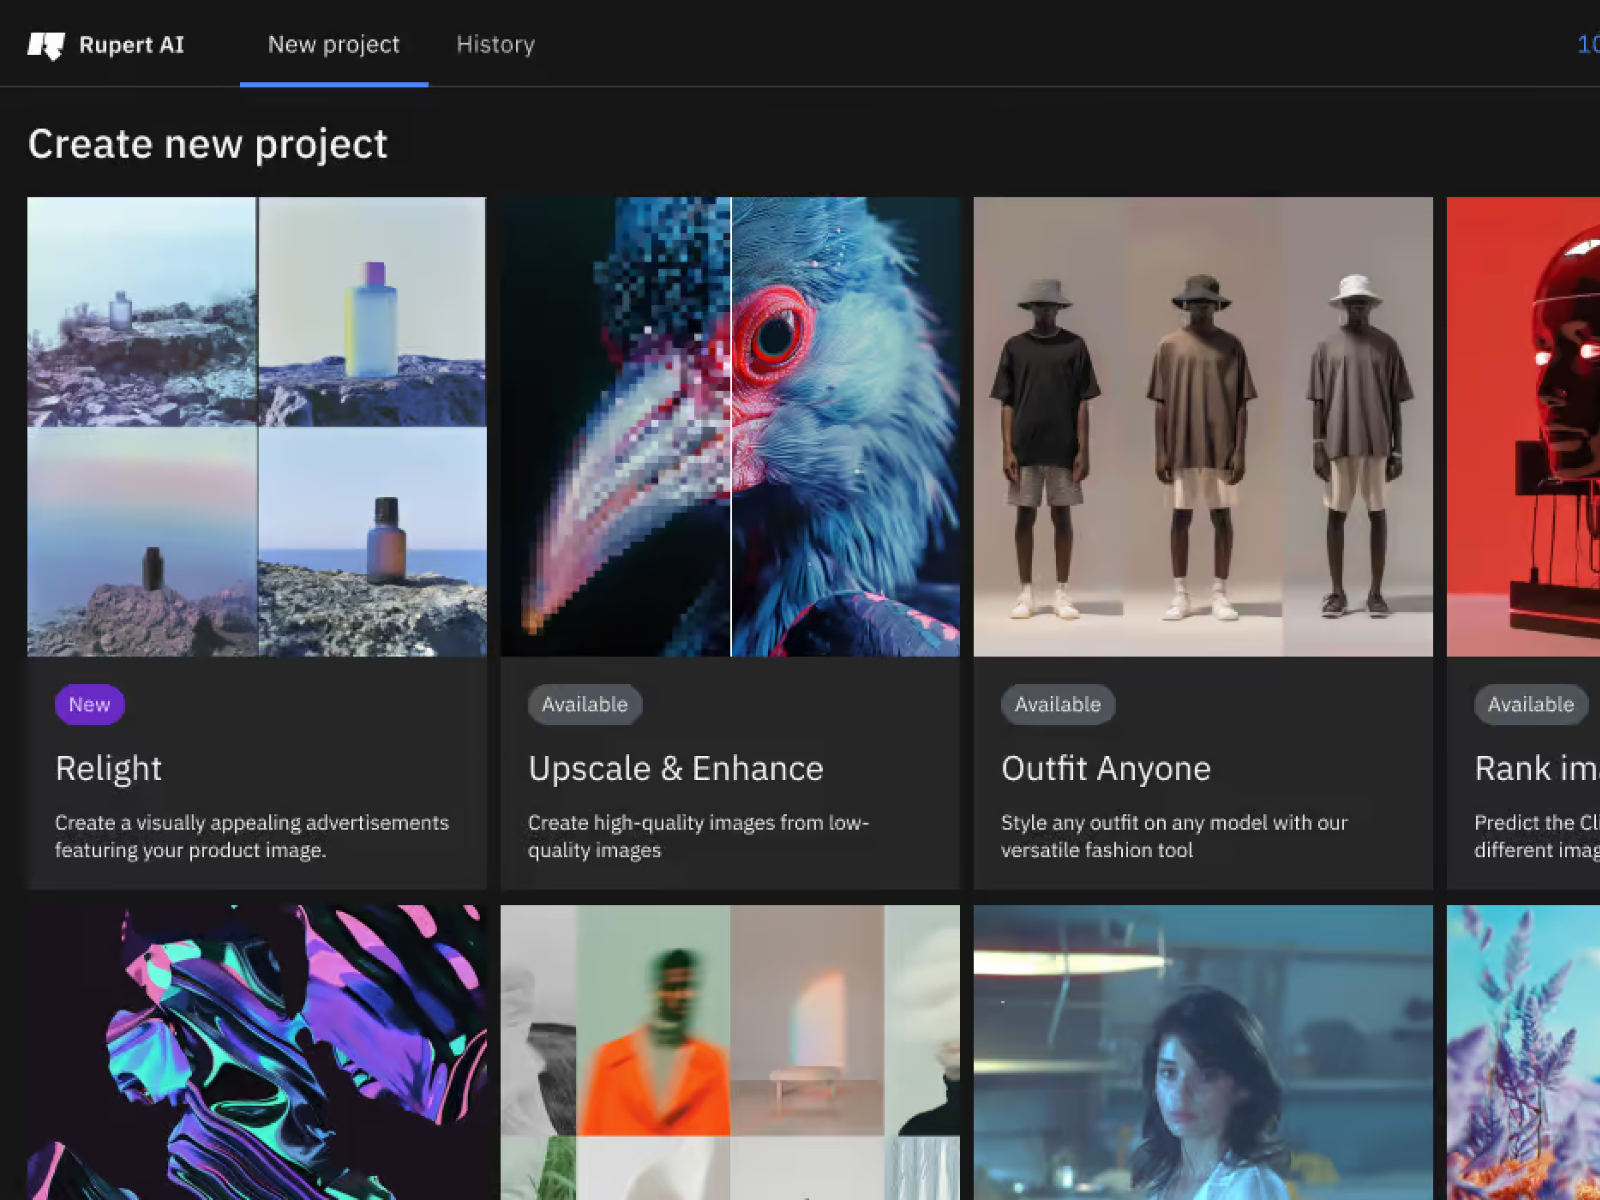The image size is (1600, 1200).
Task: Open the orange jacket collage thumbnail
Action: [730, 1052]
